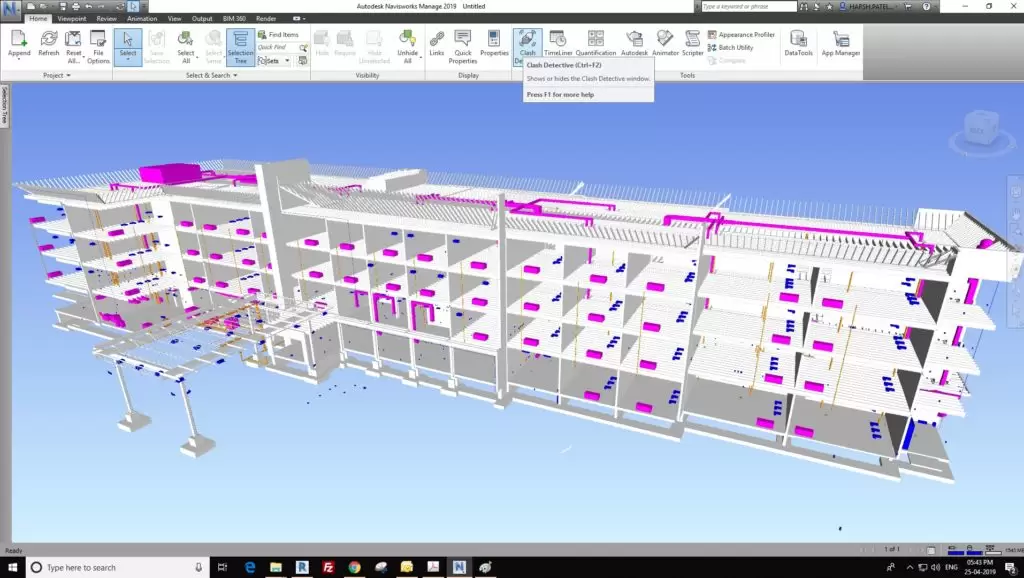The width and height of the screenshot is (1024, 578).
Task: Click the Find Items button
Action: 278,34
